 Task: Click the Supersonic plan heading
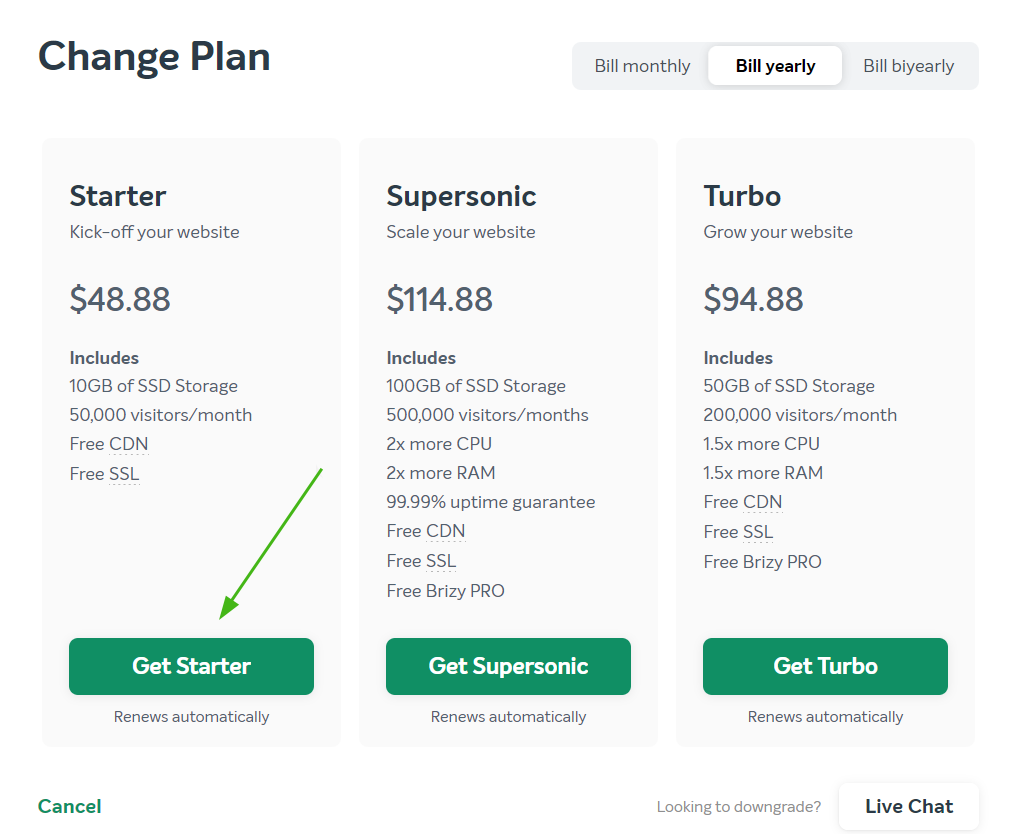point(461,196)
